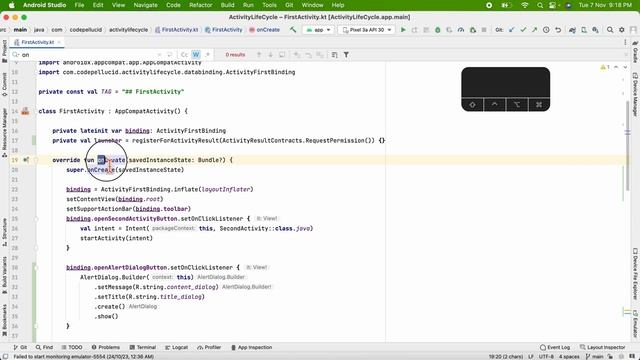Toggle the Words W search option

pyautogui.click(x=196, y=55)
